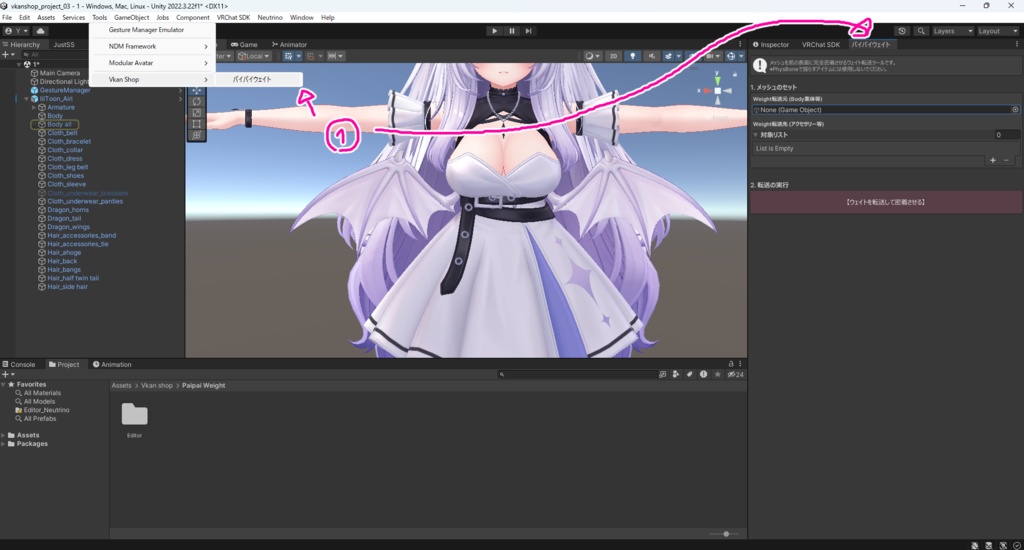Open the Local handle rotation dropdown

[254, 56]
